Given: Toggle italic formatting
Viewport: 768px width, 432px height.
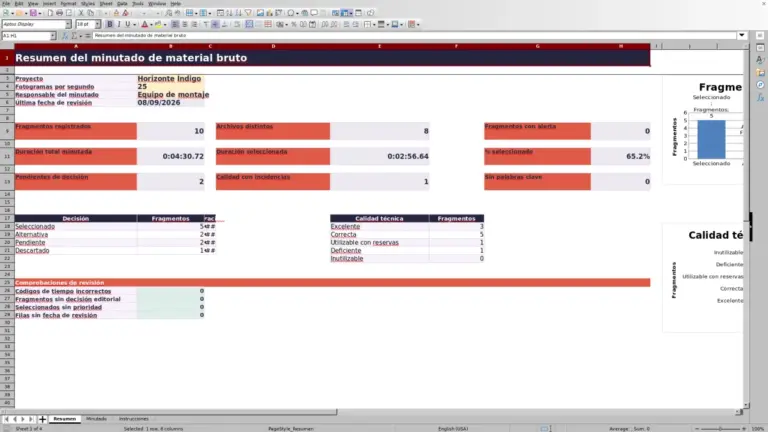Looking at the screenshot, I should [119, 24].
